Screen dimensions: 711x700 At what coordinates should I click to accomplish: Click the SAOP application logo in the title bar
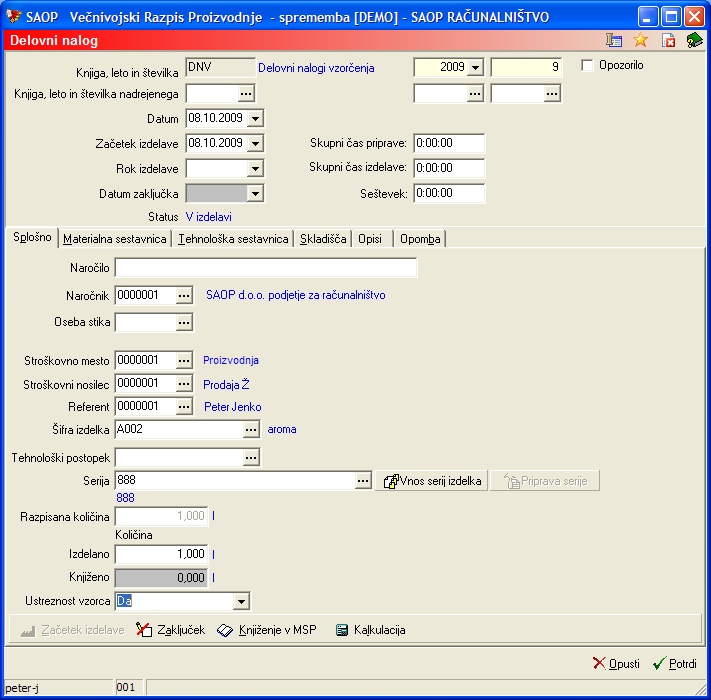coord(14,17)
